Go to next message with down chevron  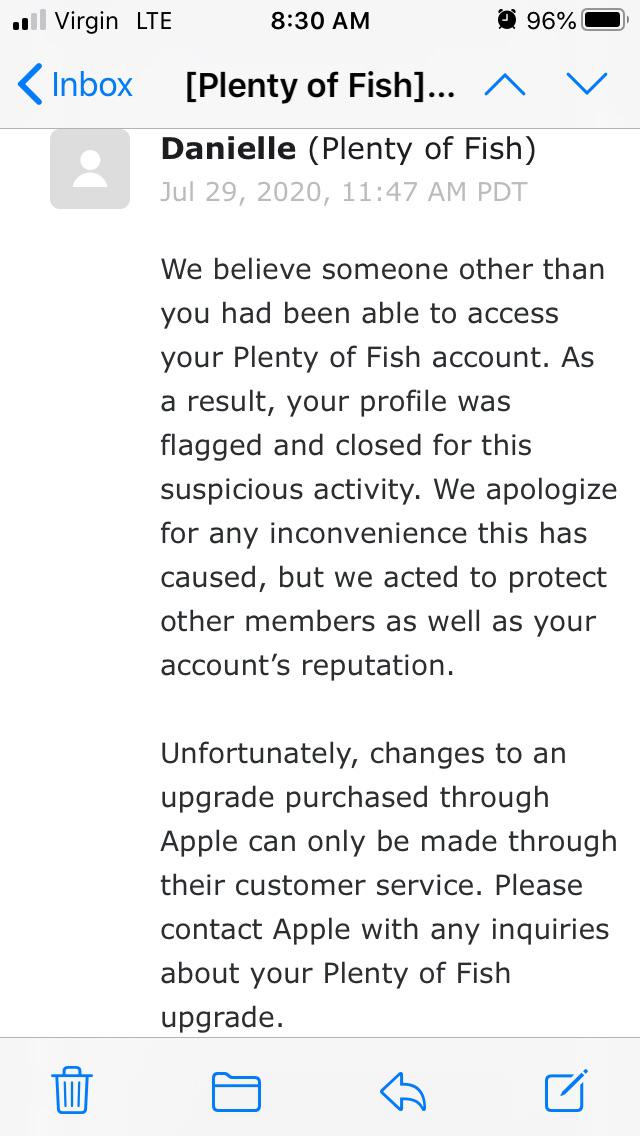coord(586,85)
